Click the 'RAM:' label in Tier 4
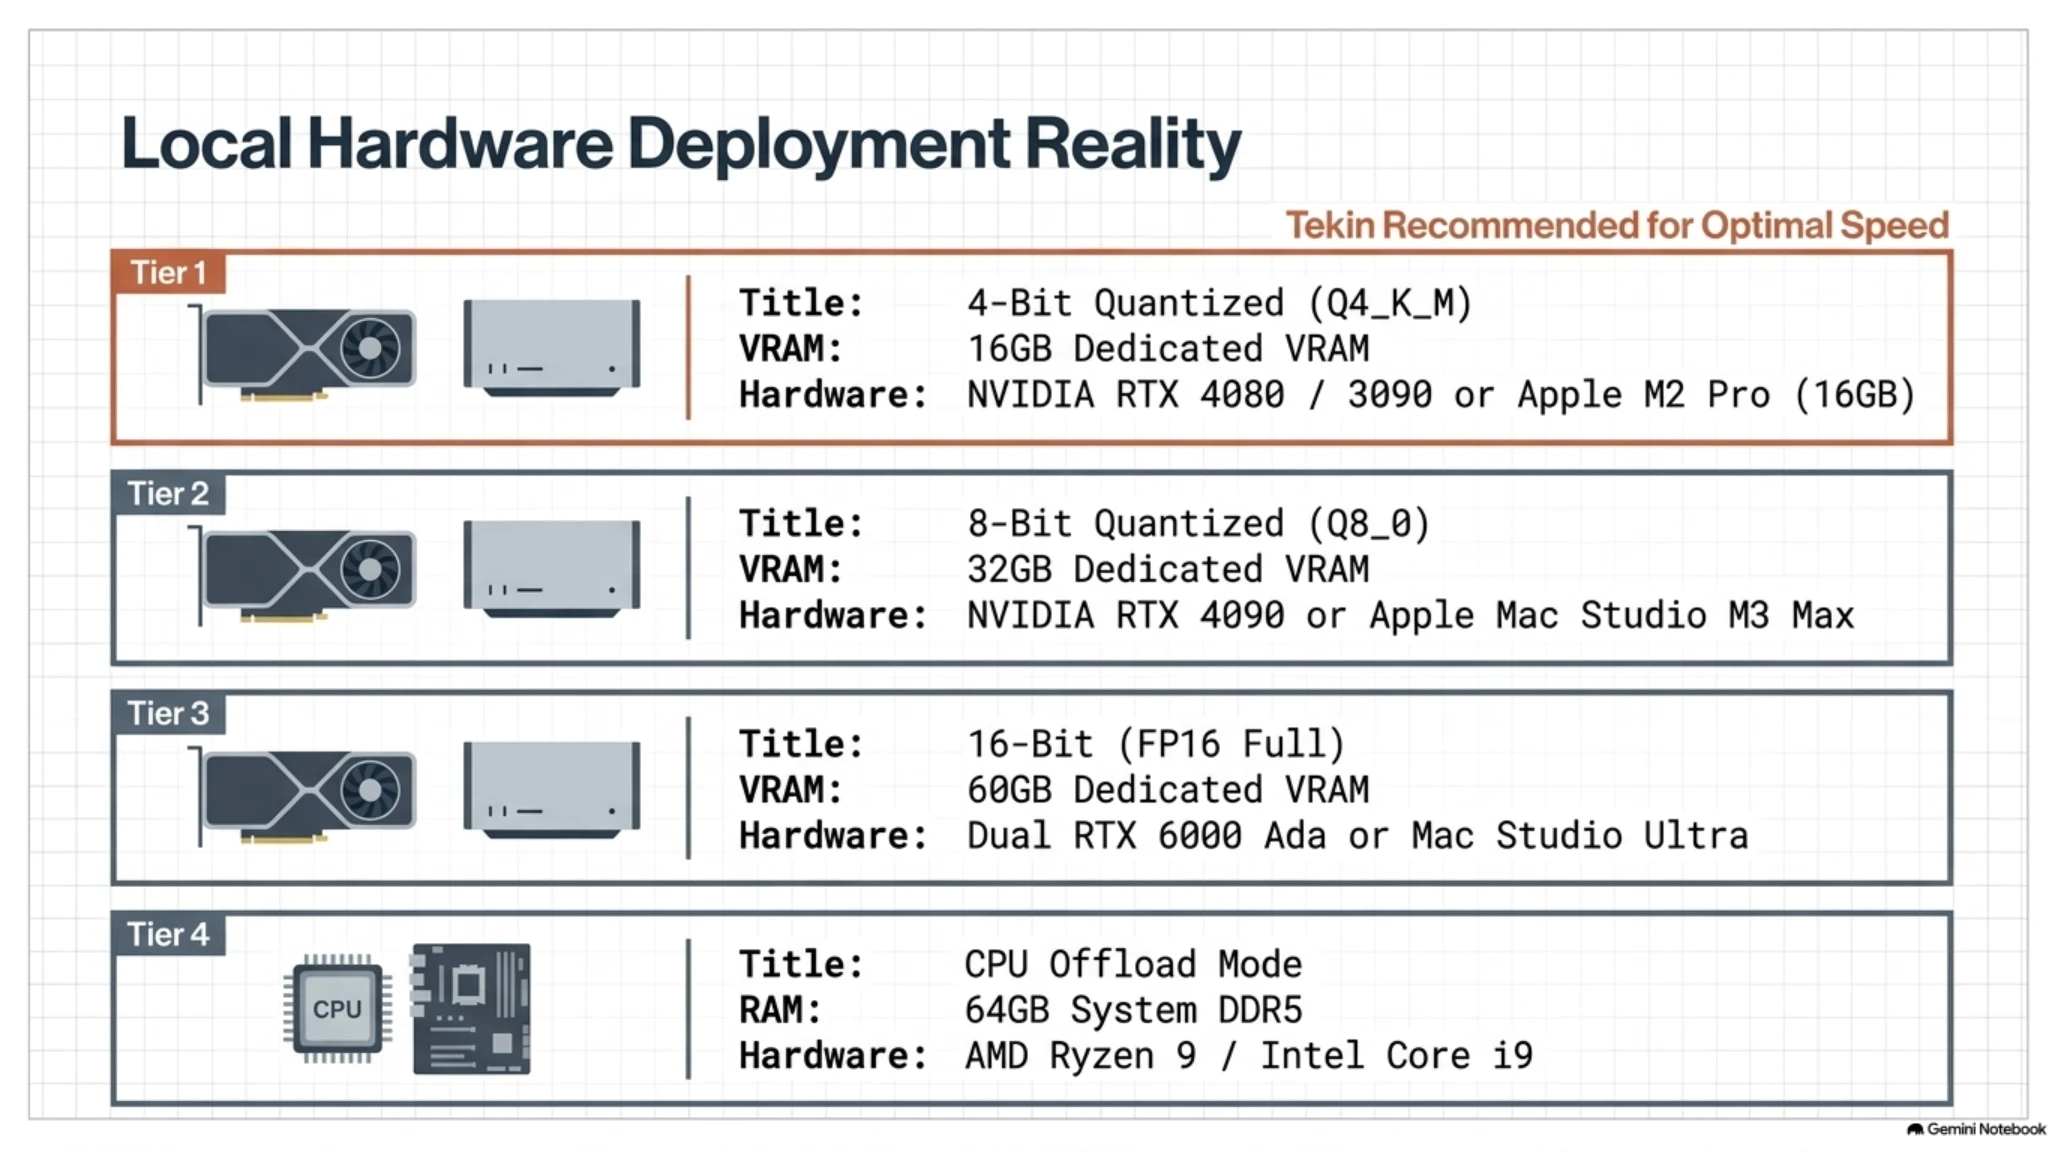This screenshot has height=1152, width=2064. point(780,1010)
